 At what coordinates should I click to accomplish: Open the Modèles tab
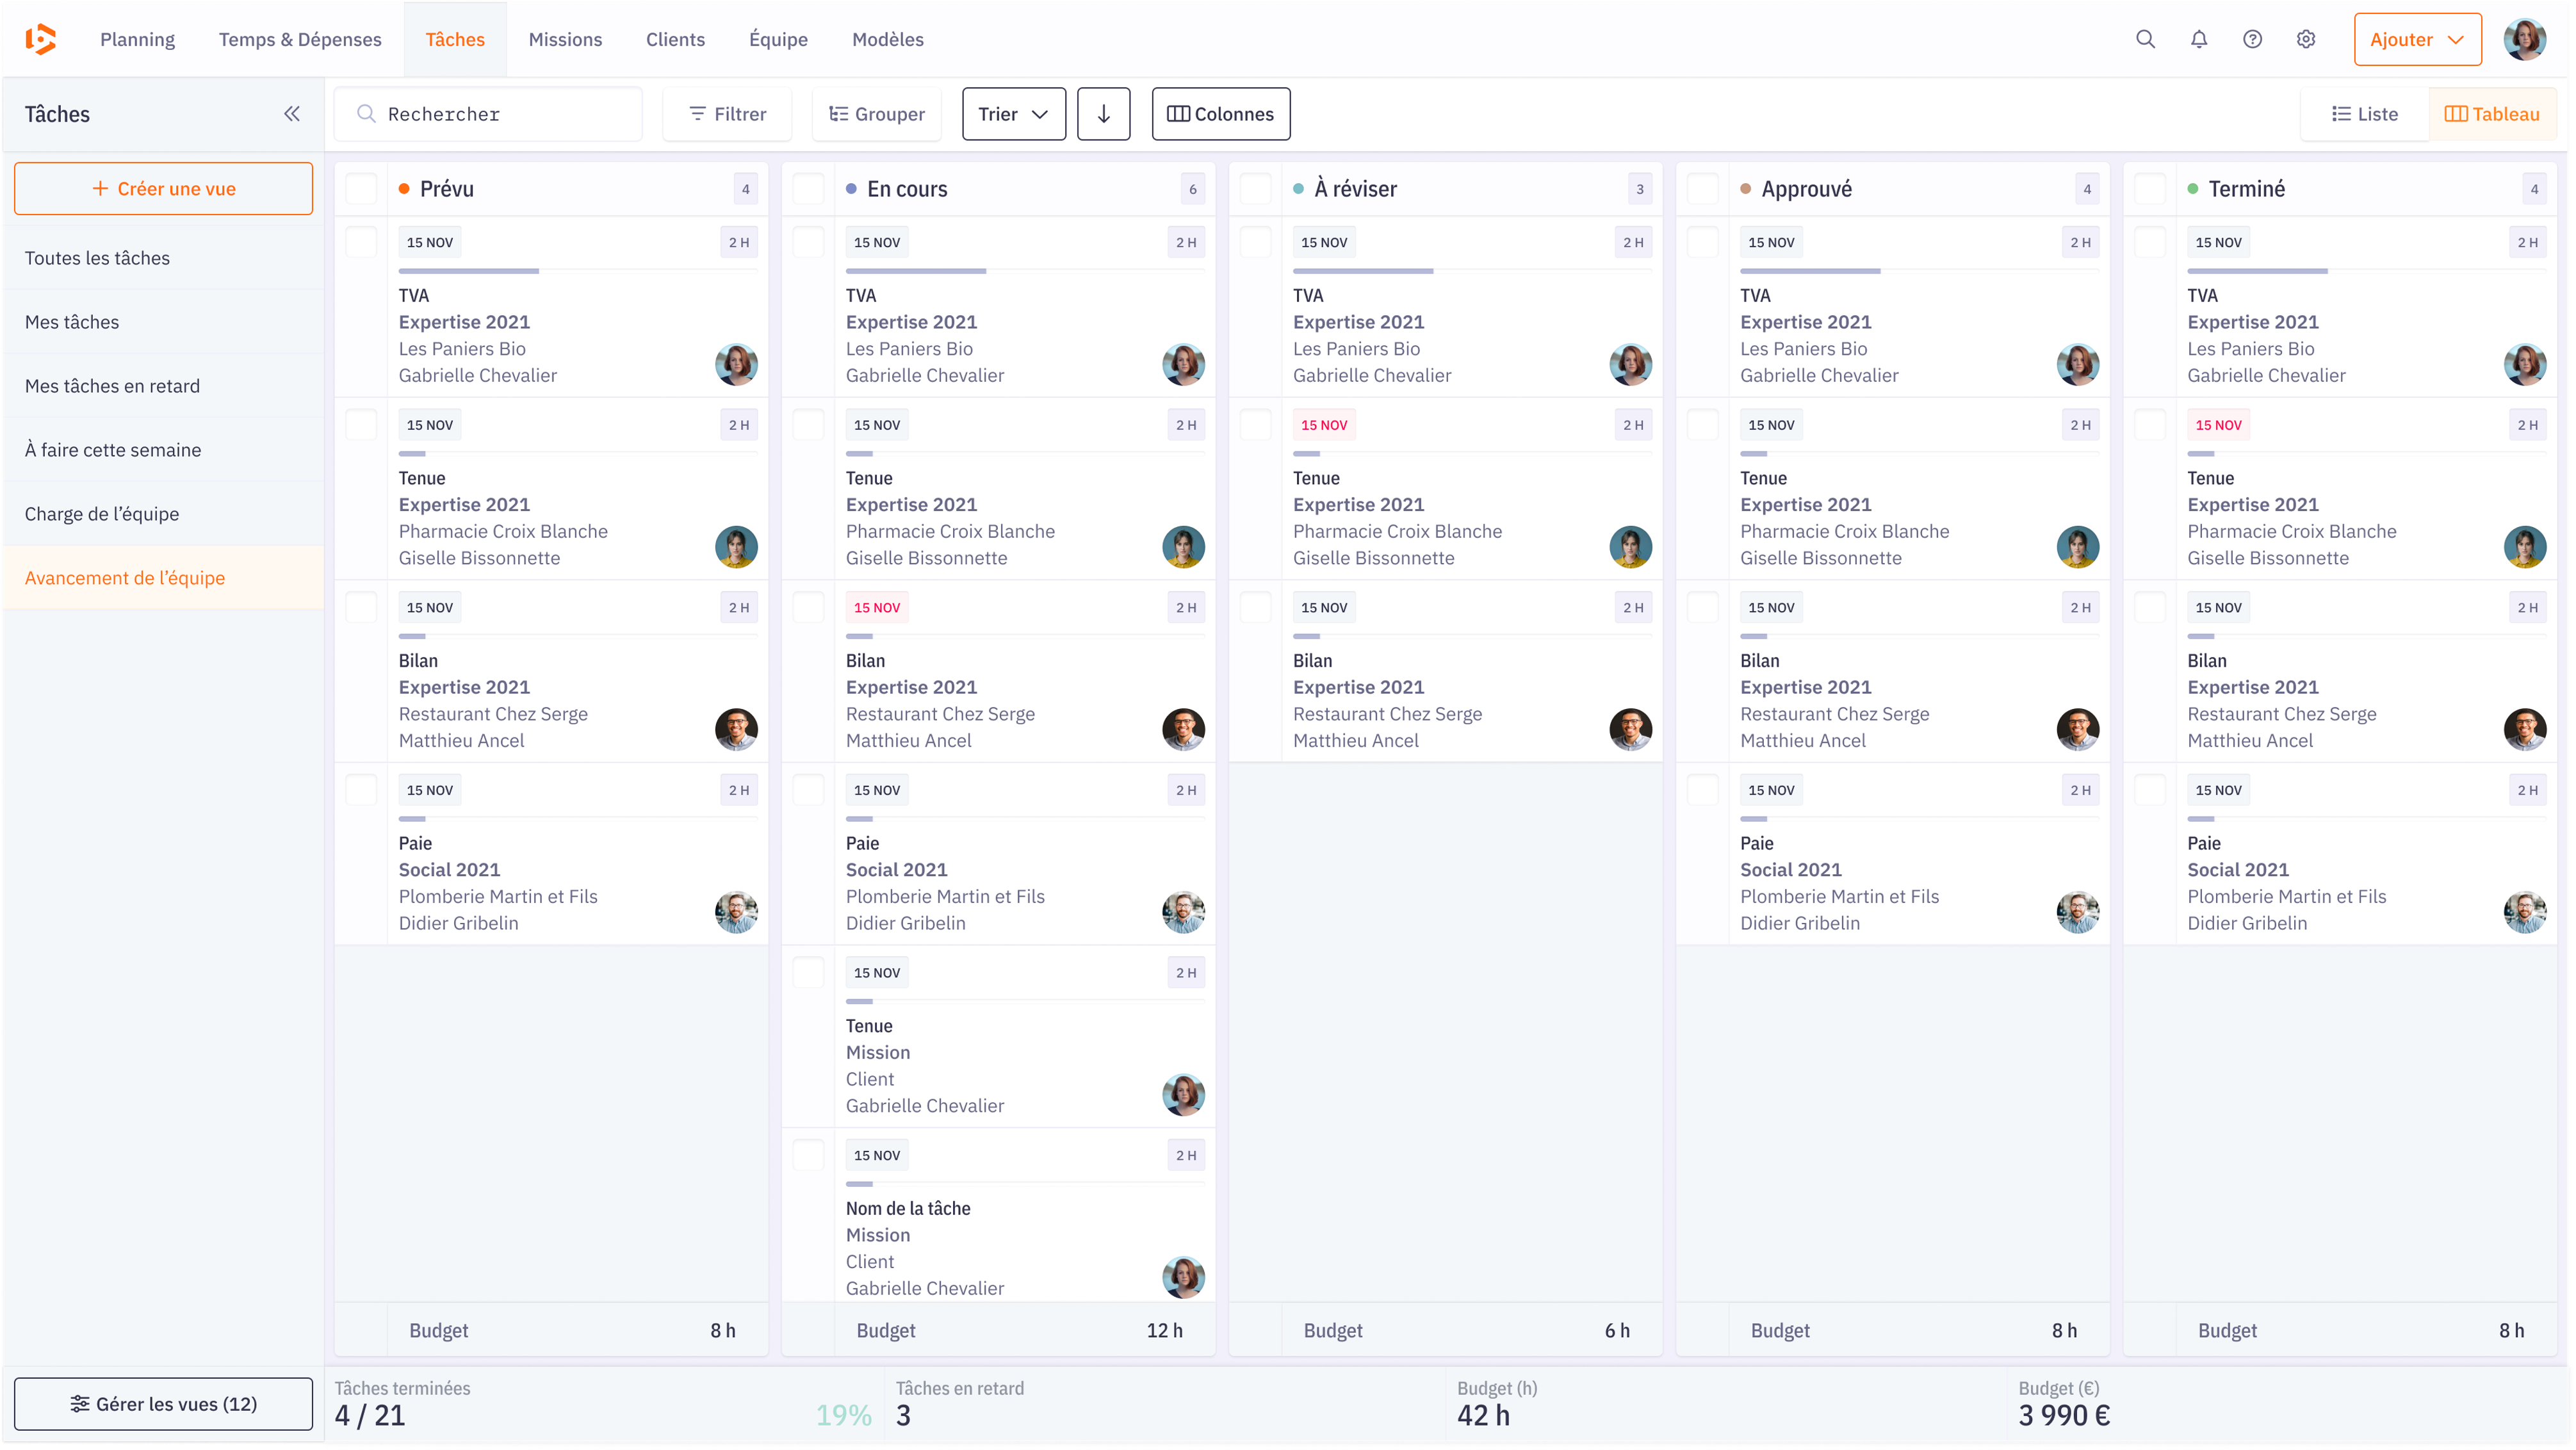887,39
